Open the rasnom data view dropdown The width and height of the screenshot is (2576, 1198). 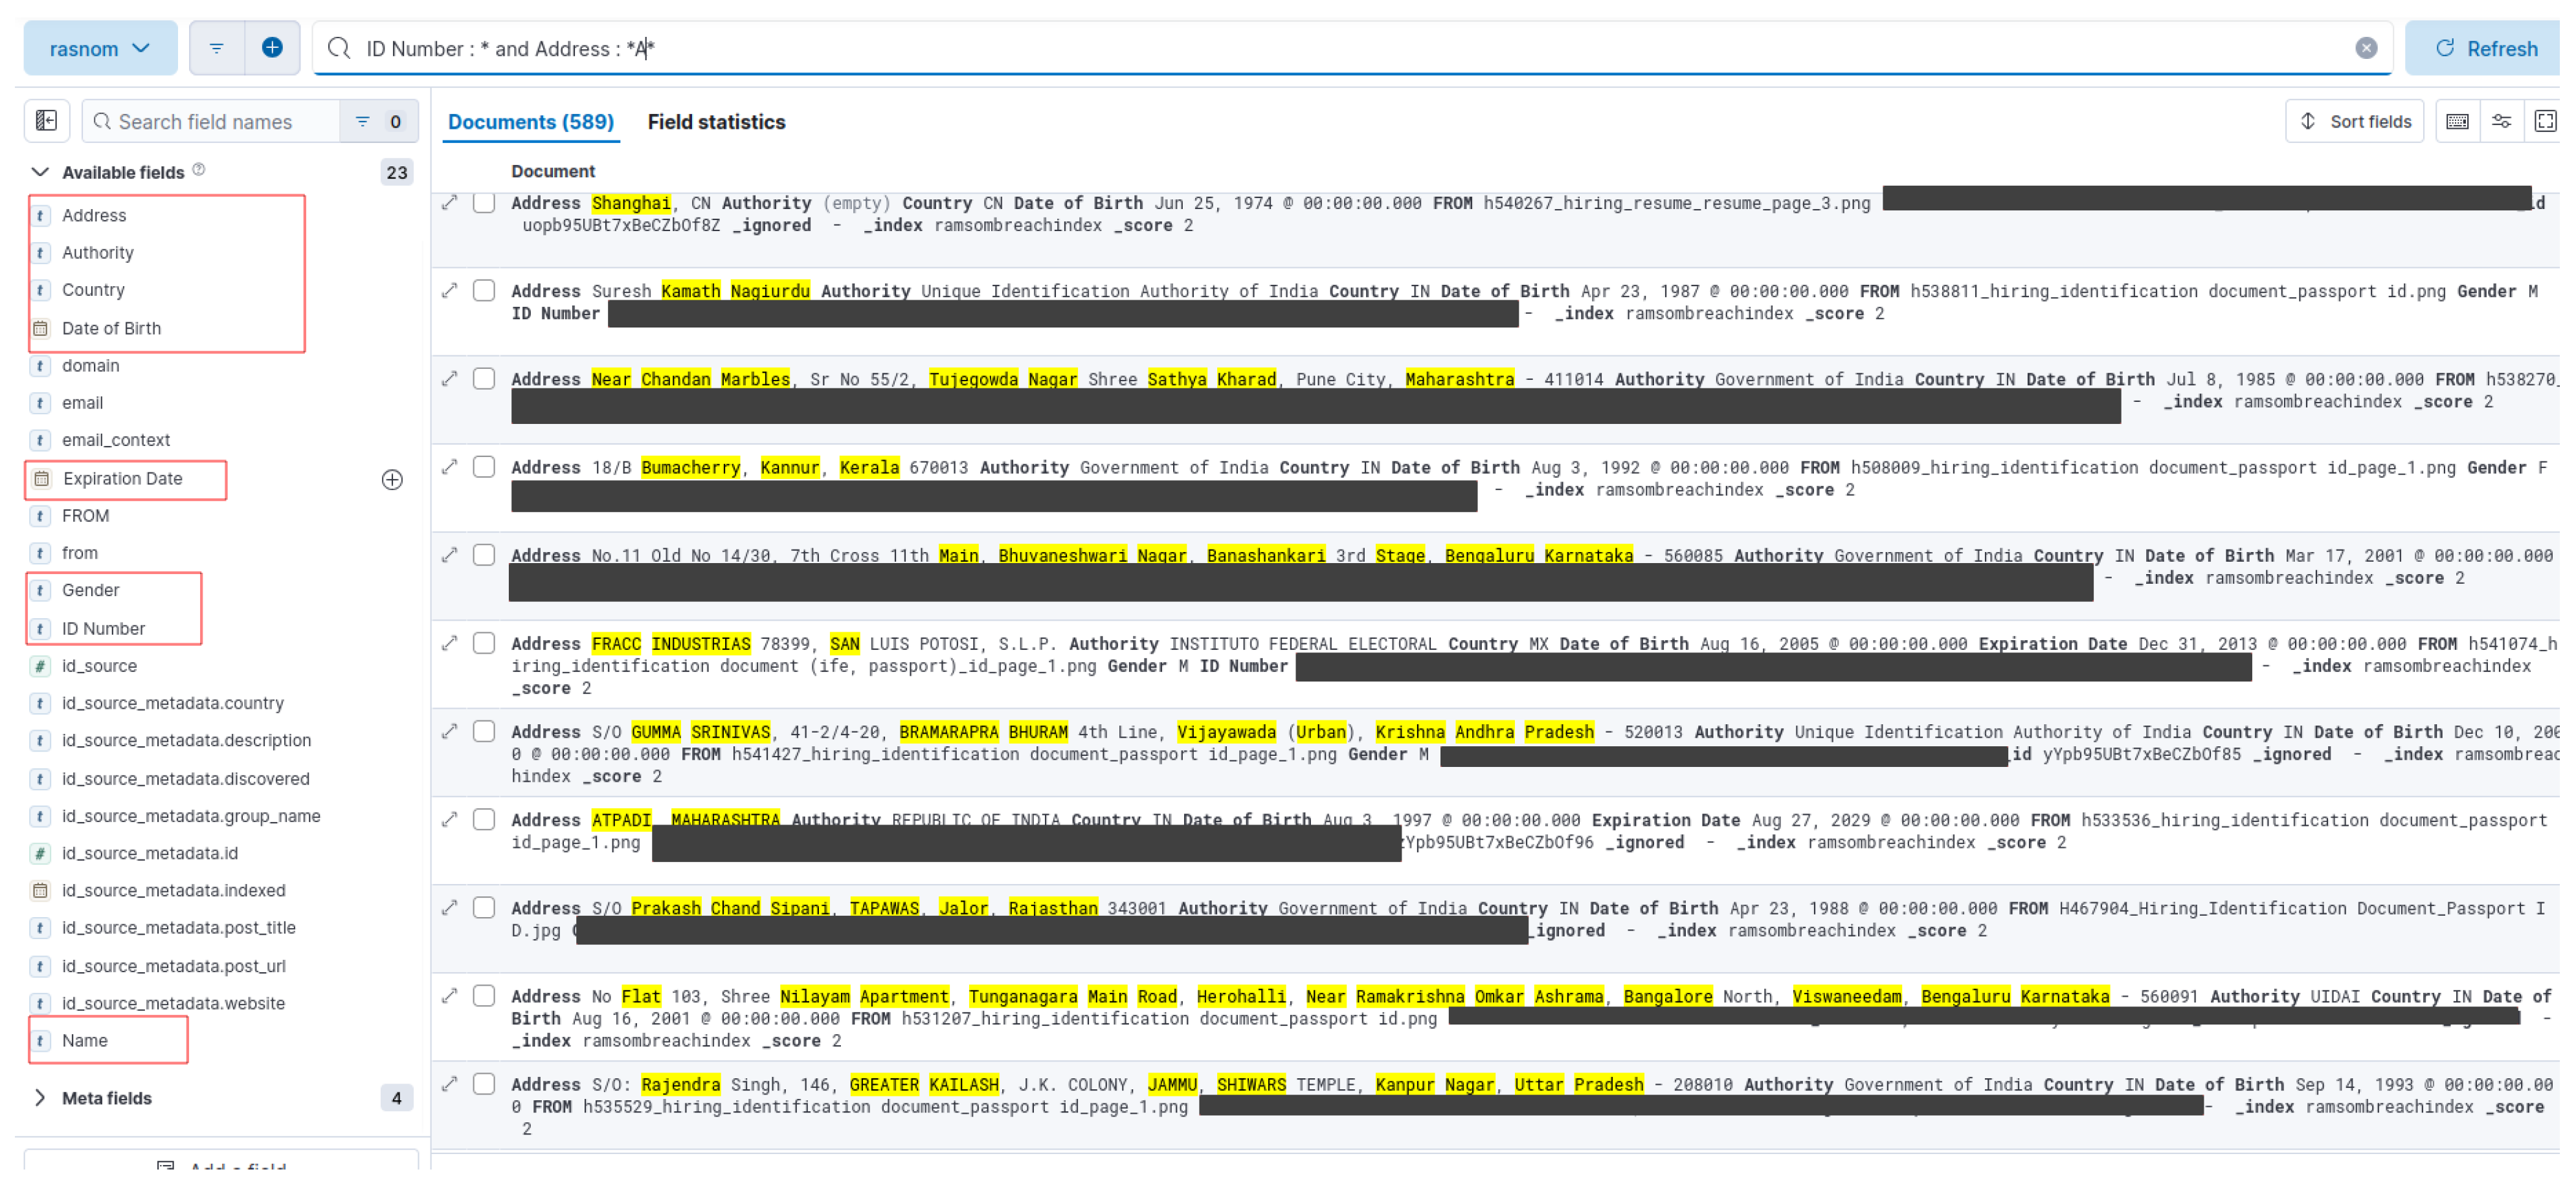100,48
